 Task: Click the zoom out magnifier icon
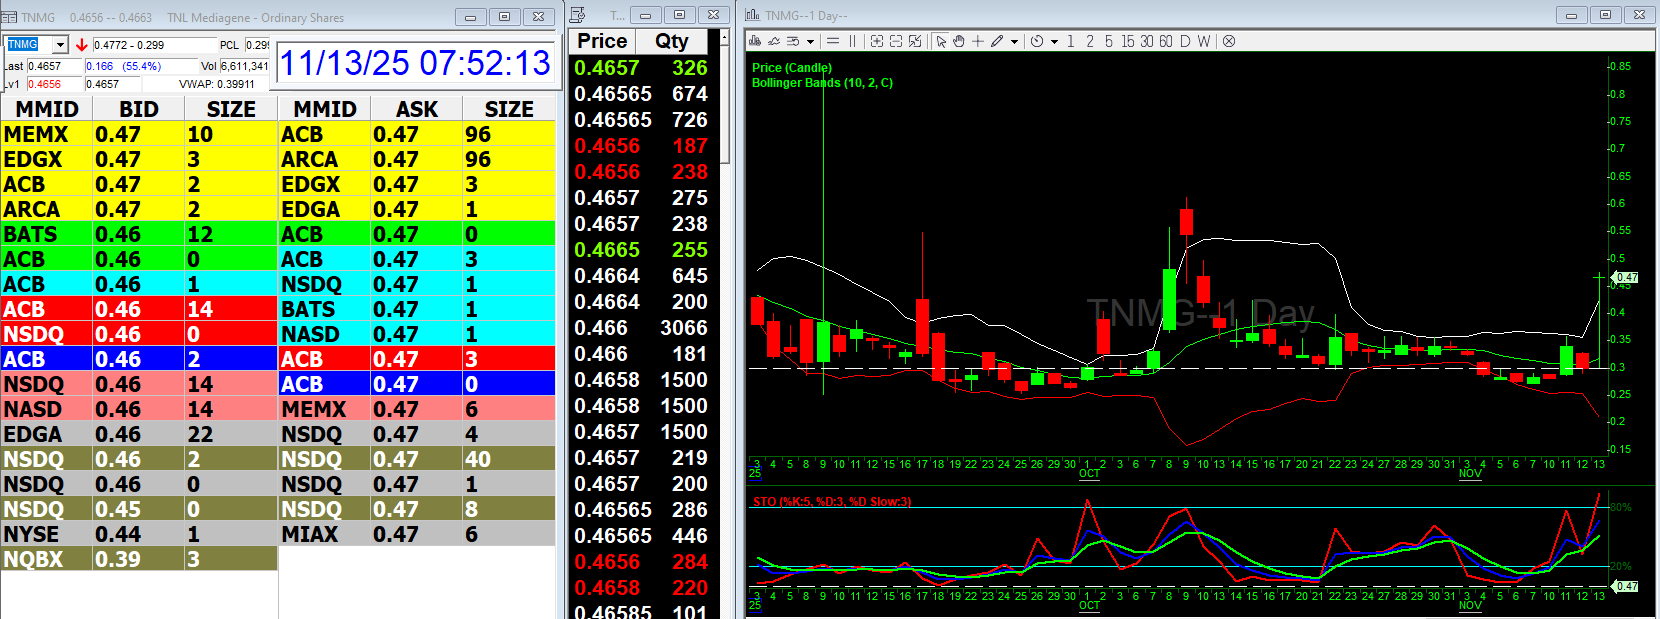[896, 41]
